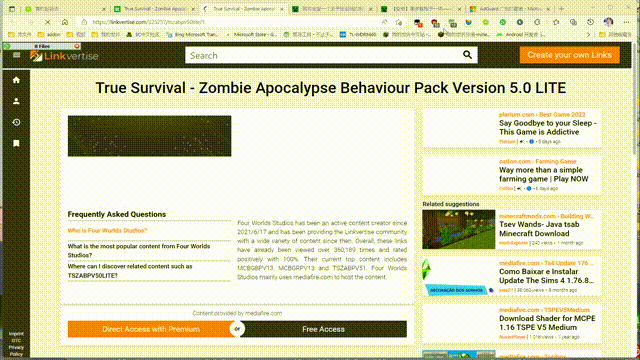This screenshot has width=640, height=360.
Task: Click the Tsev Wands garden thumbnail
Action: pos(459,229)
